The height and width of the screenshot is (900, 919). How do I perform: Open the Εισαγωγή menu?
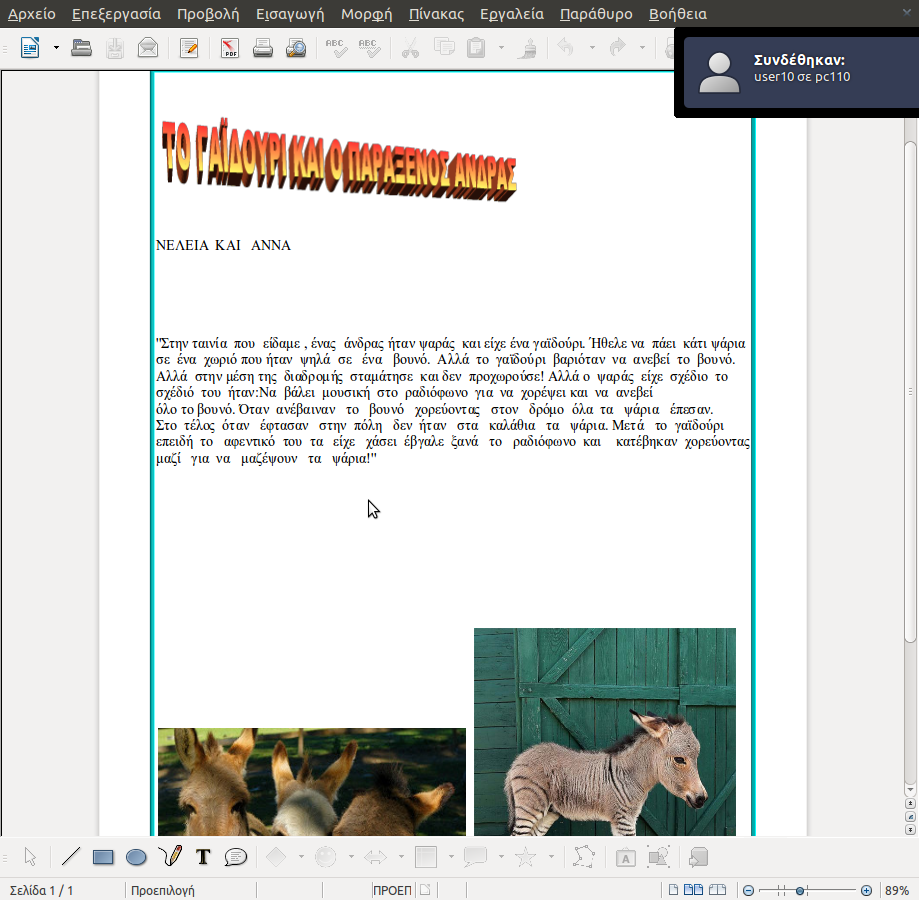coord(290,14)
